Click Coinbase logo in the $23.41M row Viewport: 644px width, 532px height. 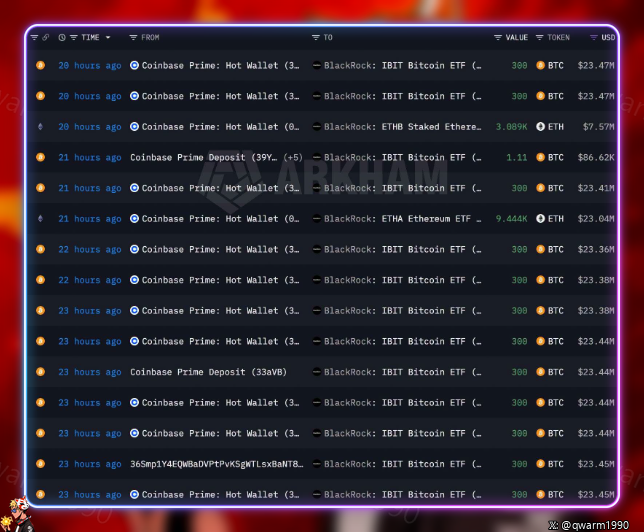coord(134,188)
